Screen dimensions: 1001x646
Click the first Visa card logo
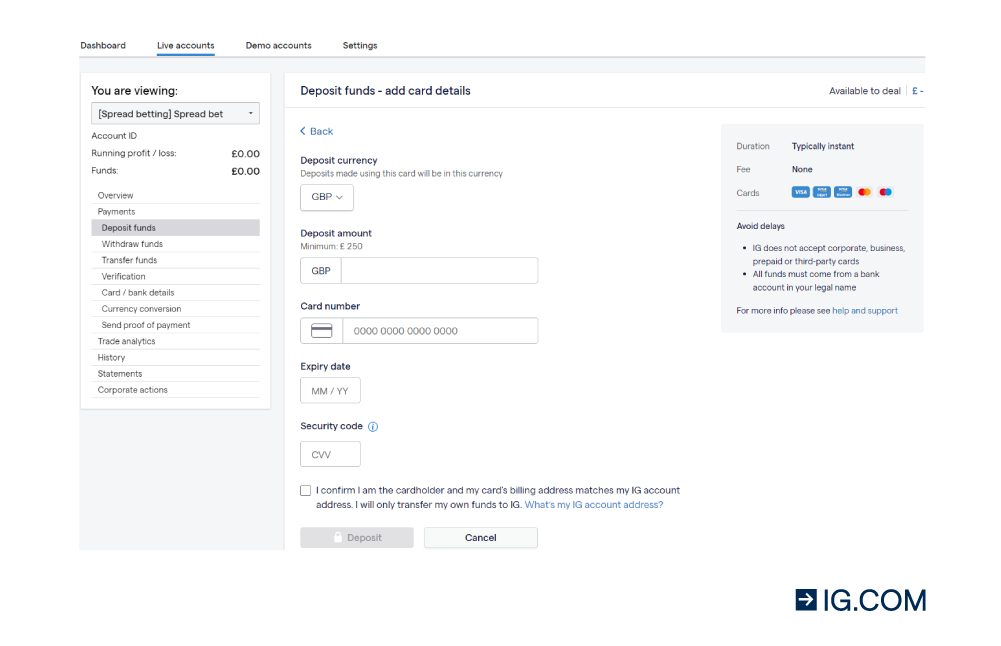pos(800,192)
